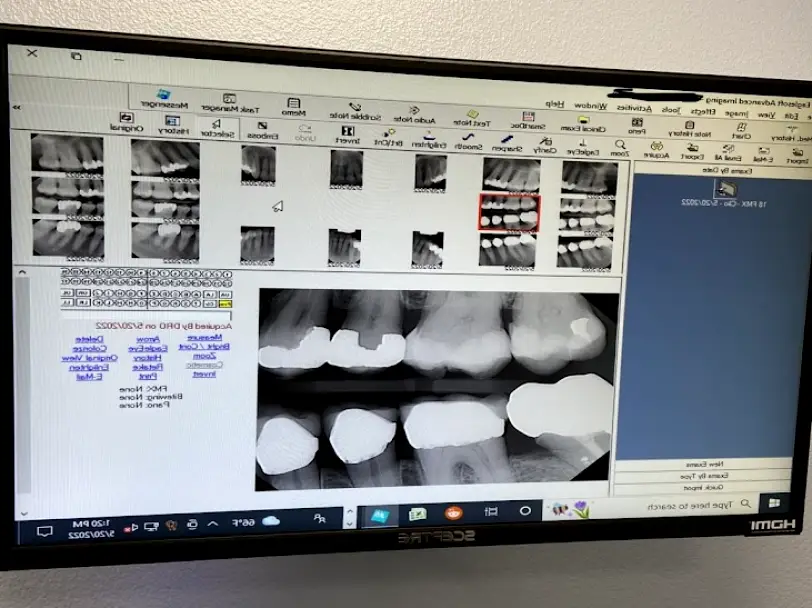This screenshot has width=812, height=608.
Task: Add a Text Note
Action: tap(472, 118)
